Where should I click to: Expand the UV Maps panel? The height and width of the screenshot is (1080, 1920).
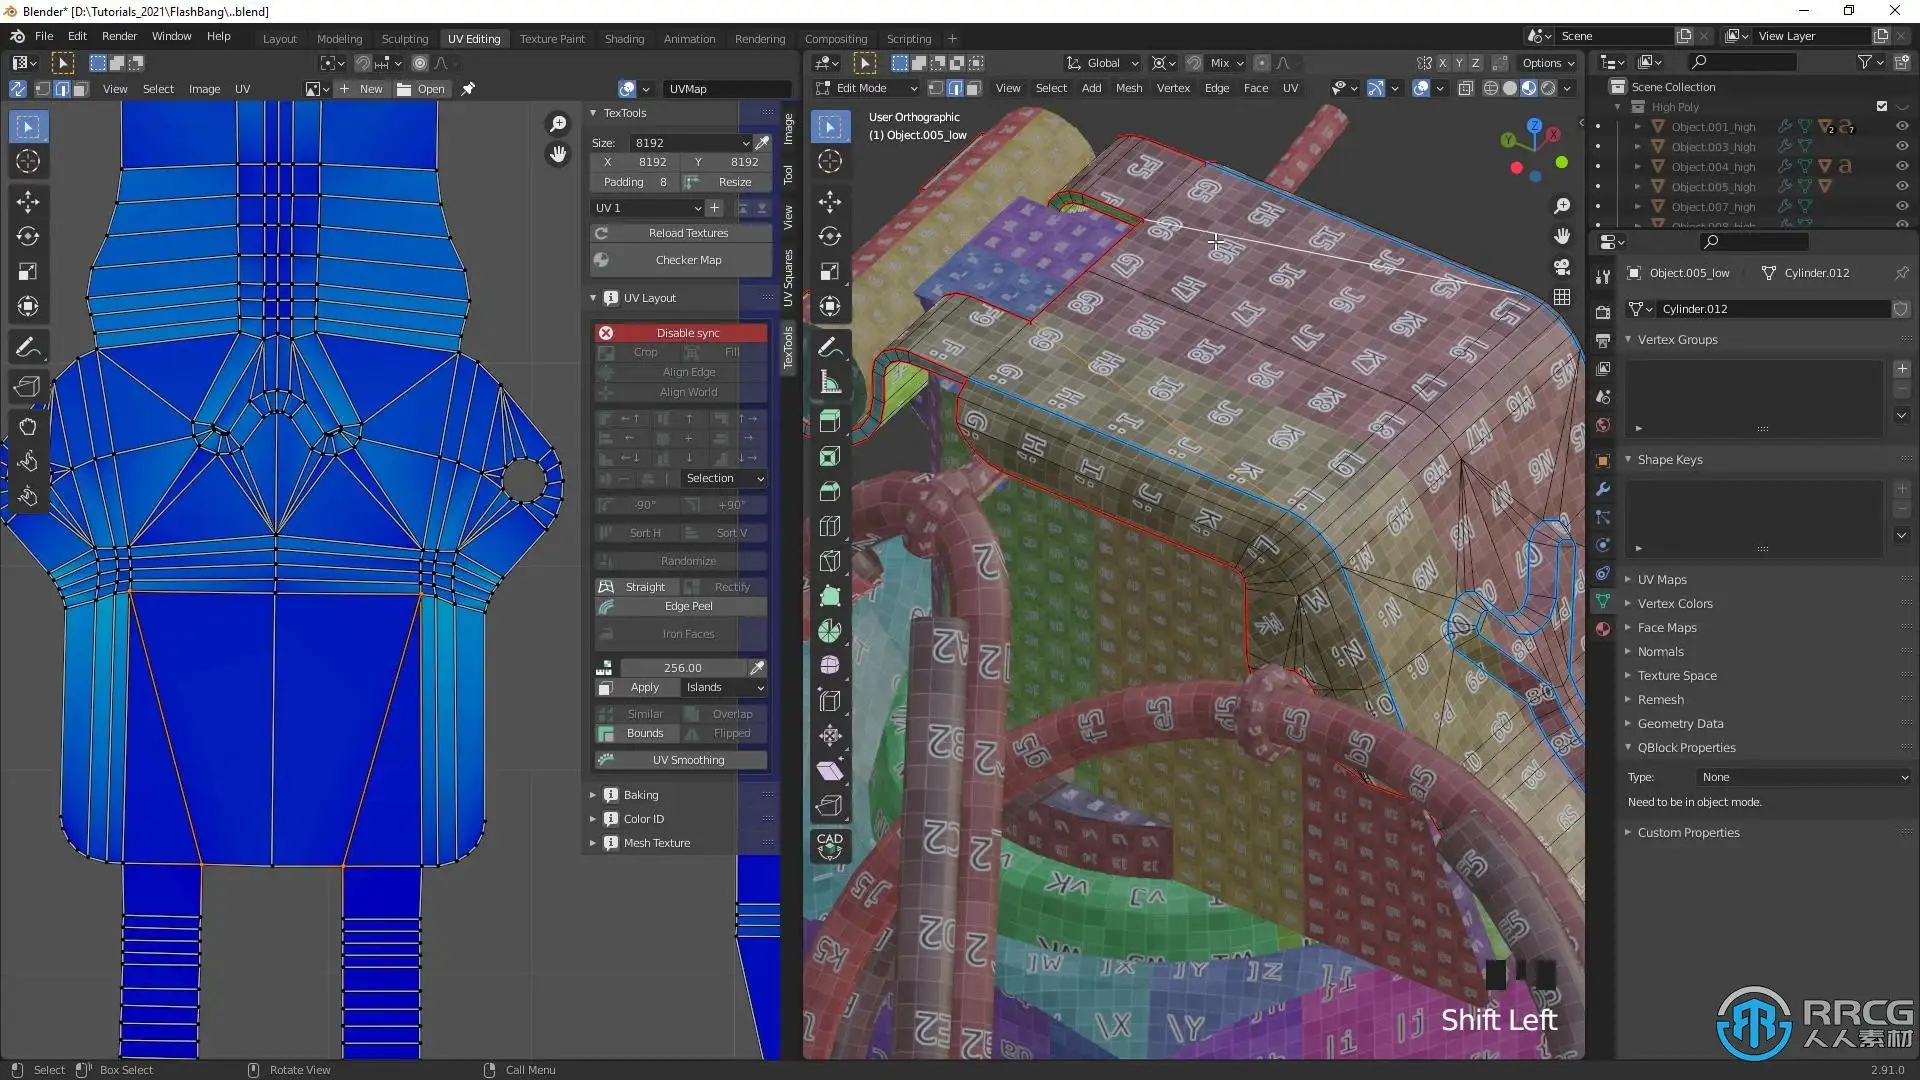[x=1661, y=580]
